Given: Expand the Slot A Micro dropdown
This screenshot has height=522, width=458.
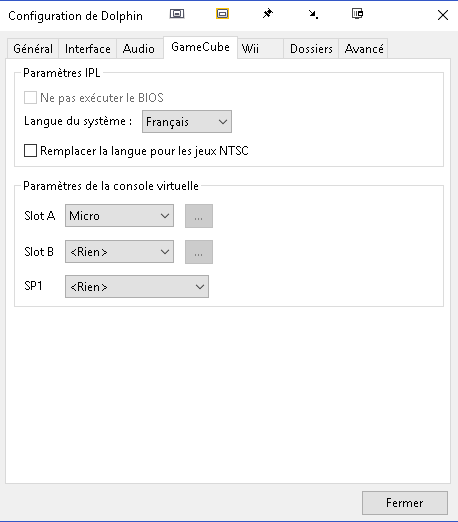Looking at the screenshot, I should point(119,216).
